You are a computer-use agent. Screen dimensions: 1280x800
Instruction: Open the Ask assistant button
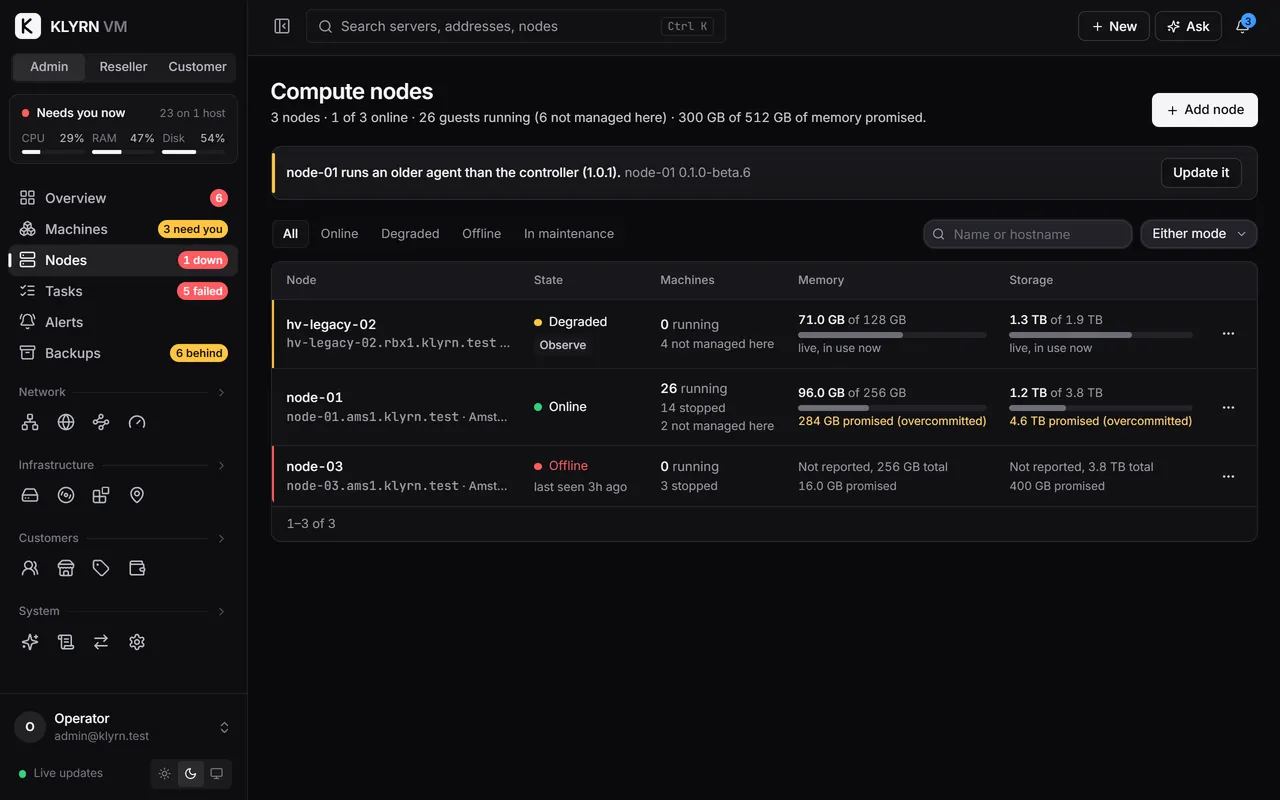click(x=1188, y=26)
